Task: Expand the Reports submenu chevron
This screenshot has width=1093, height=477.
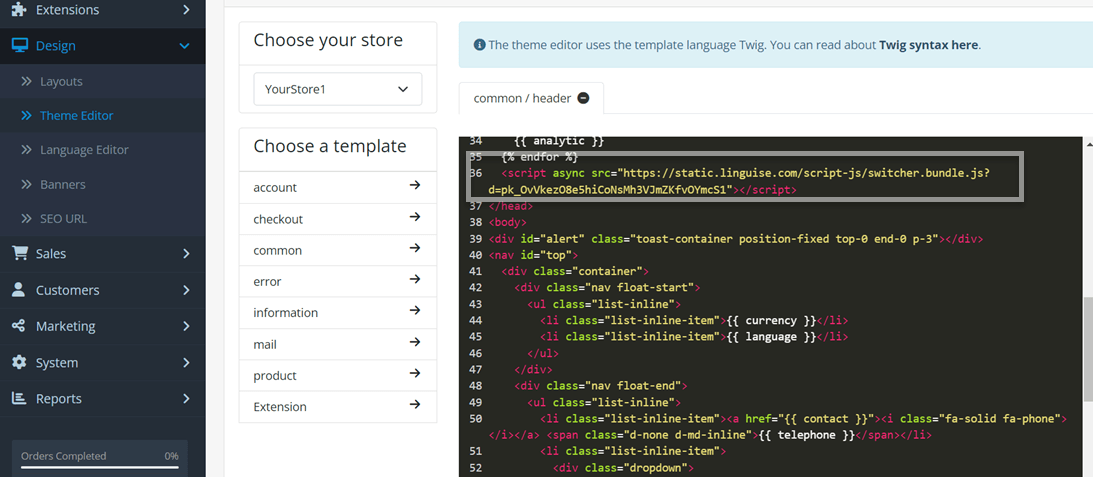Action: pos(186,399)
